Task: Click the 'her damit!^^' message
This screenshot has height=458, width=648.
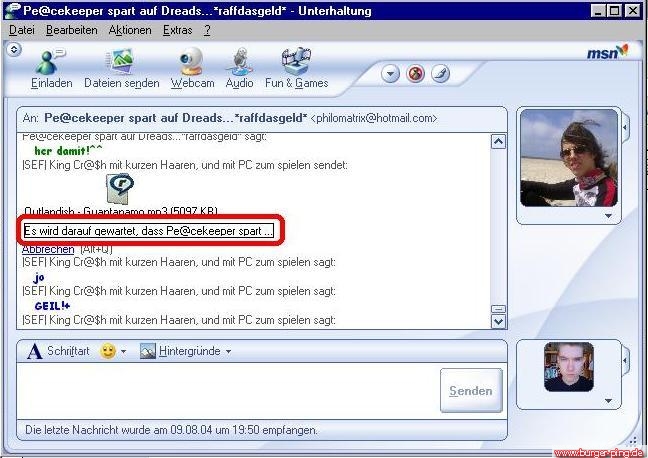Action: pos(68,150)
